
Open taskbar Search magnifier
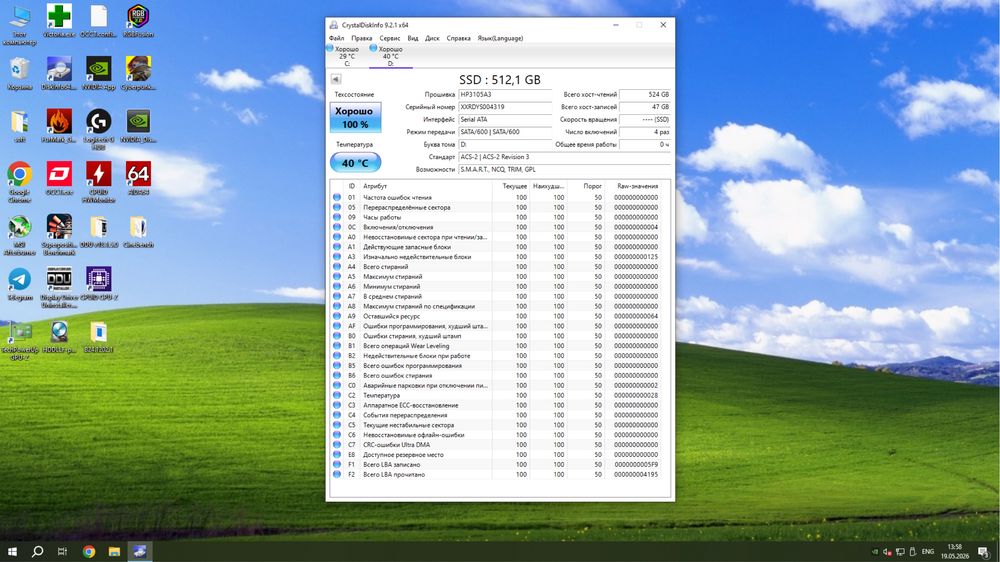pyautogui.click(x=37, y=551)
